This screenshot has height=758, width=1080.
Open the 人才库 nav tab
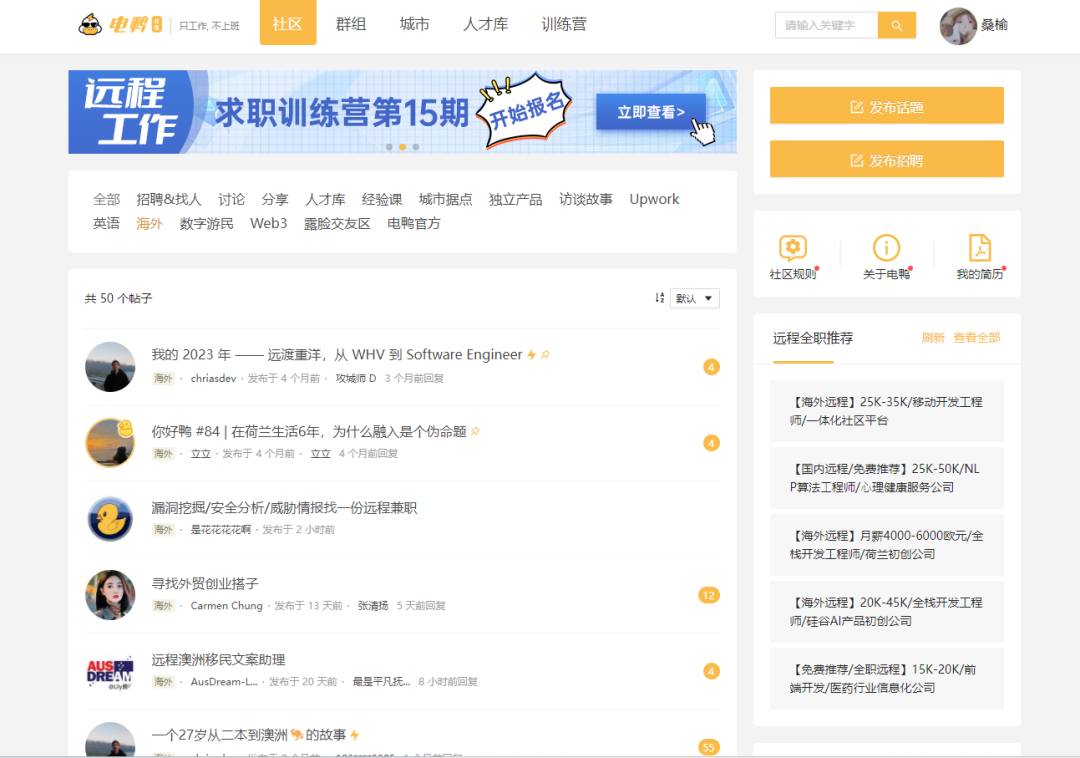click(x=486, y=24)
